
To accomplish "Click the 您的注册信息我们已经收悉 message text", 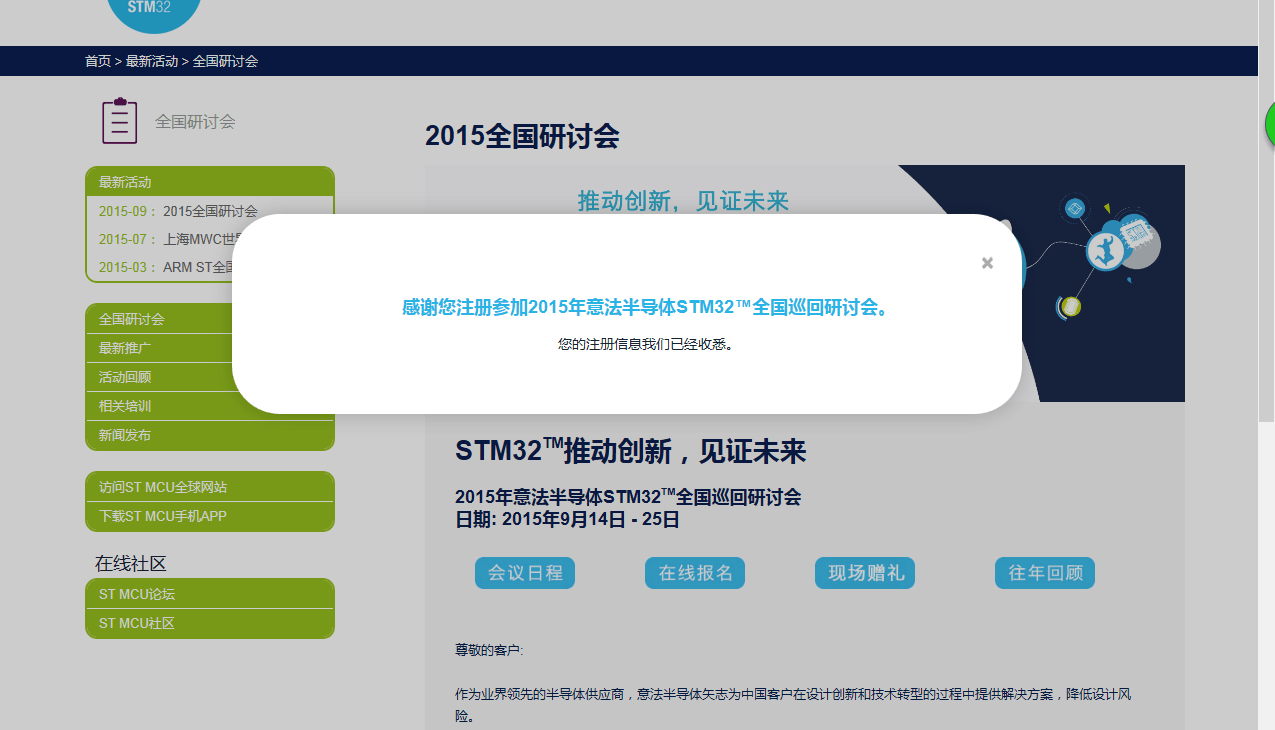I will [x=645, y=344].
